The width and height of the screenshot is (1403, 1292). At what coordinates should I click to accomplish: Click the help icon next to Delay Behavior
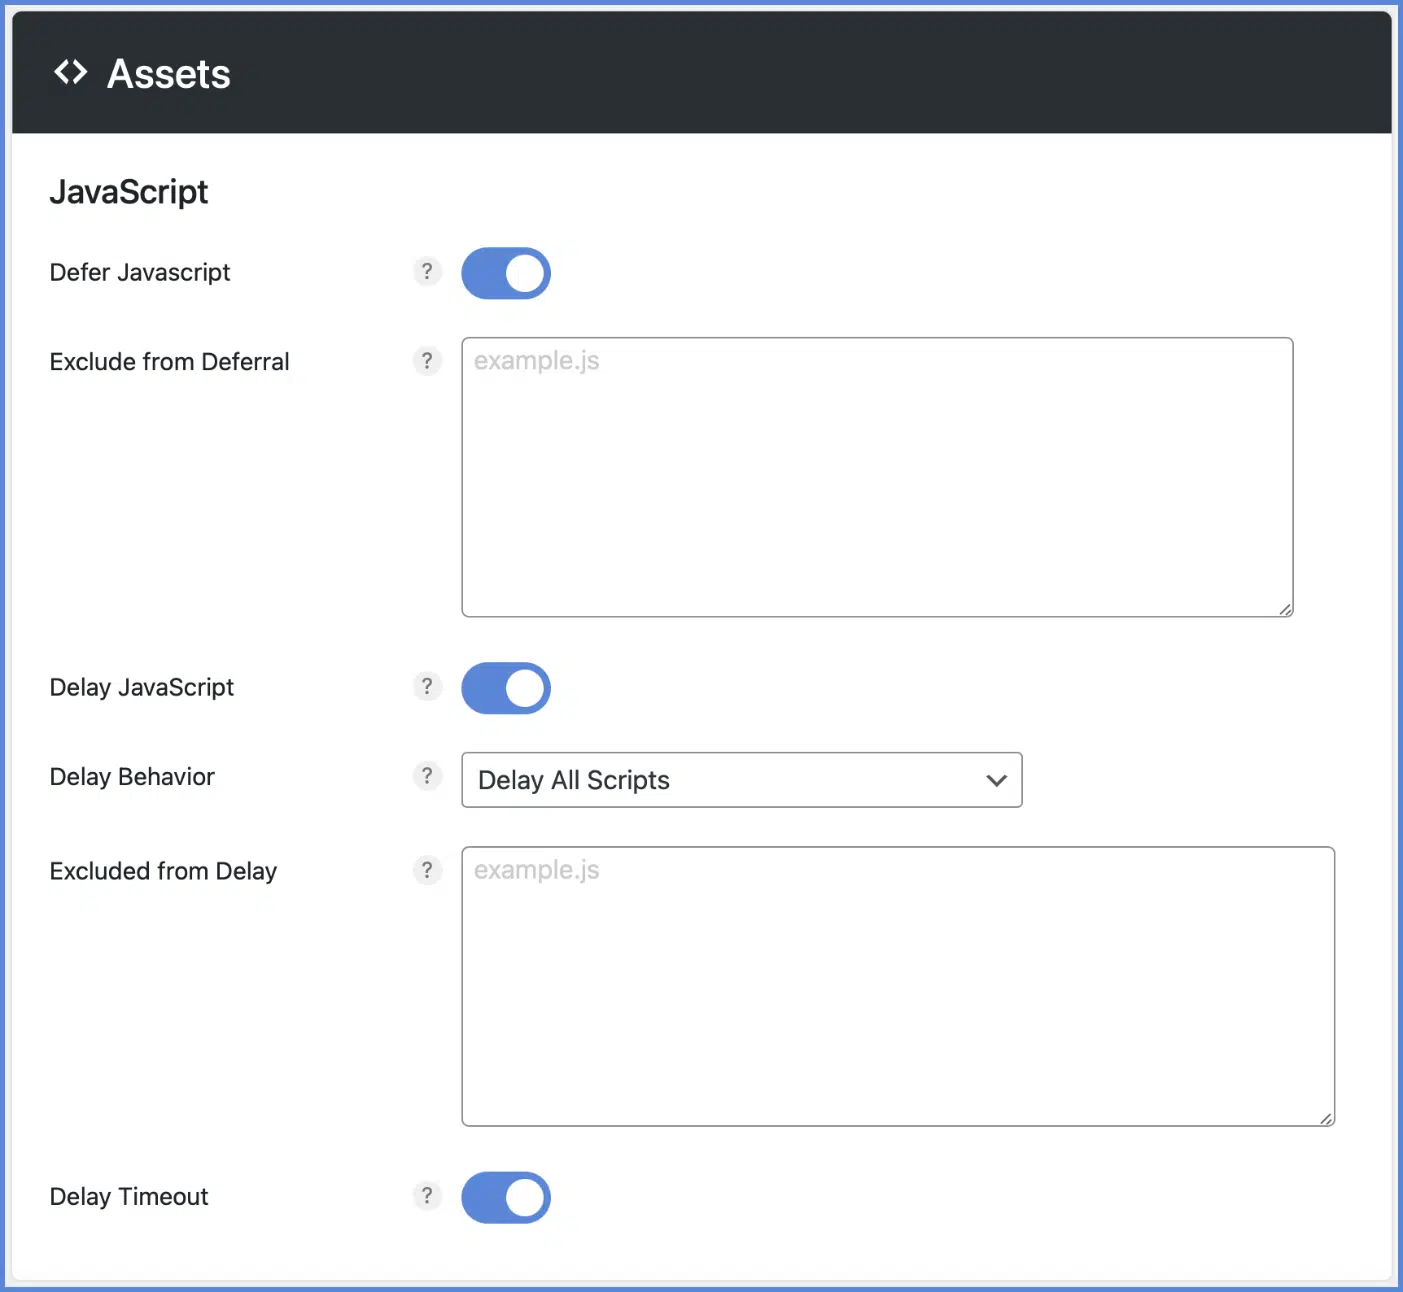[x=427, y=776]
